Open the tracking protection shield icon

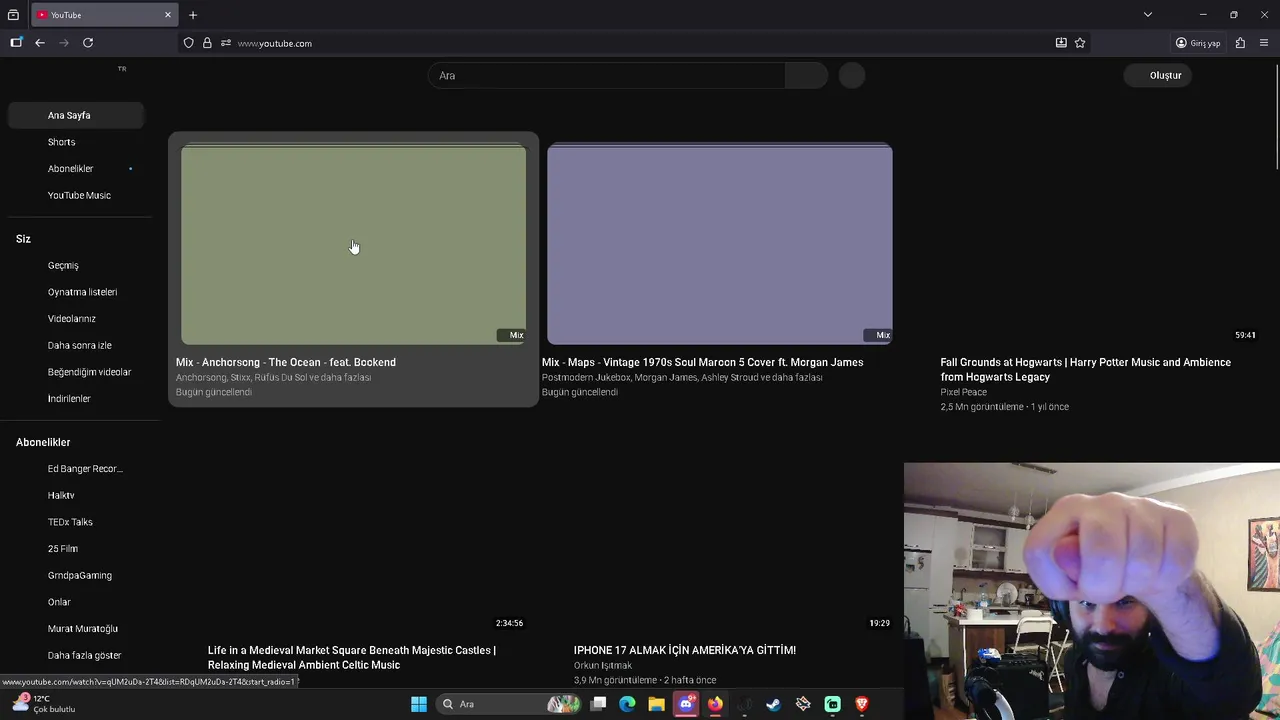click(188, 43)
